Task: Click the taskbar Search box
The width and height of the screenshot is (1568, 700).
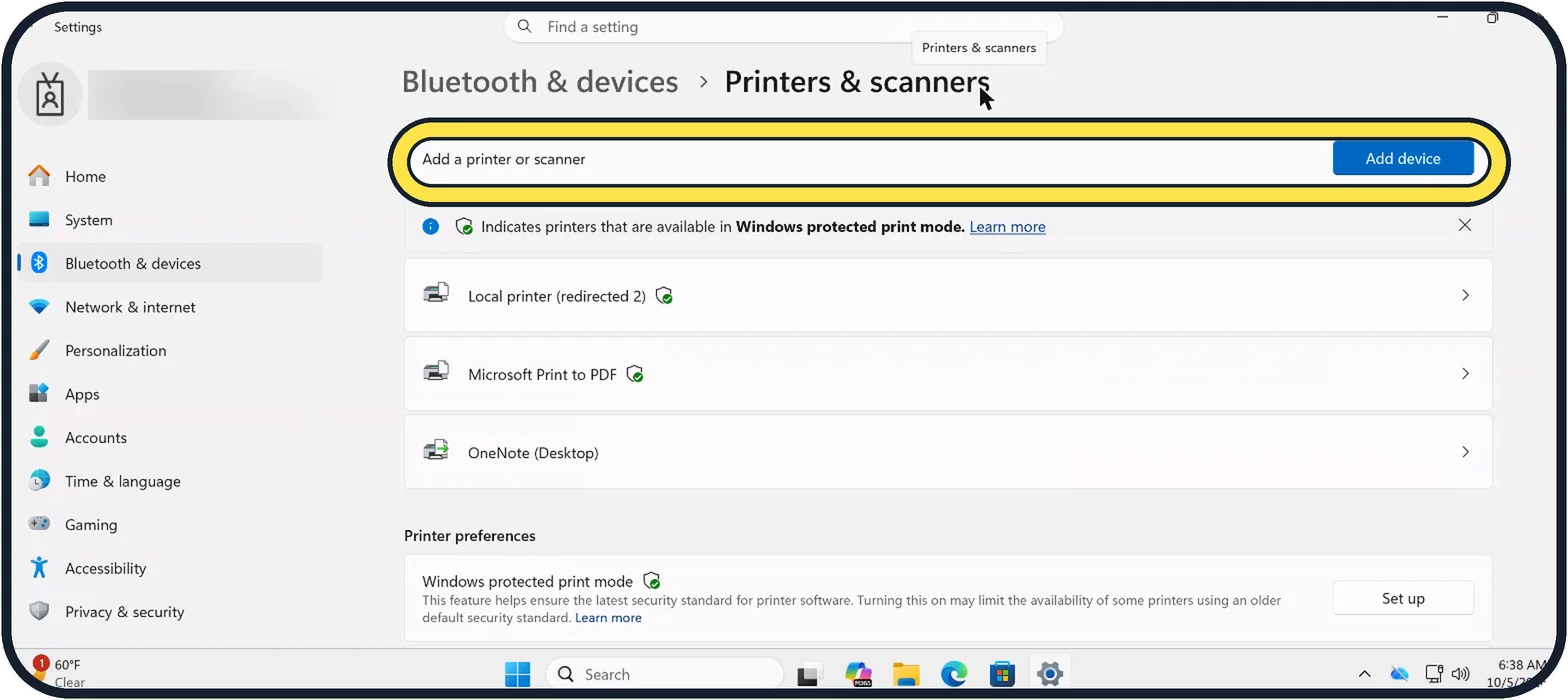Action: [665, 674]
